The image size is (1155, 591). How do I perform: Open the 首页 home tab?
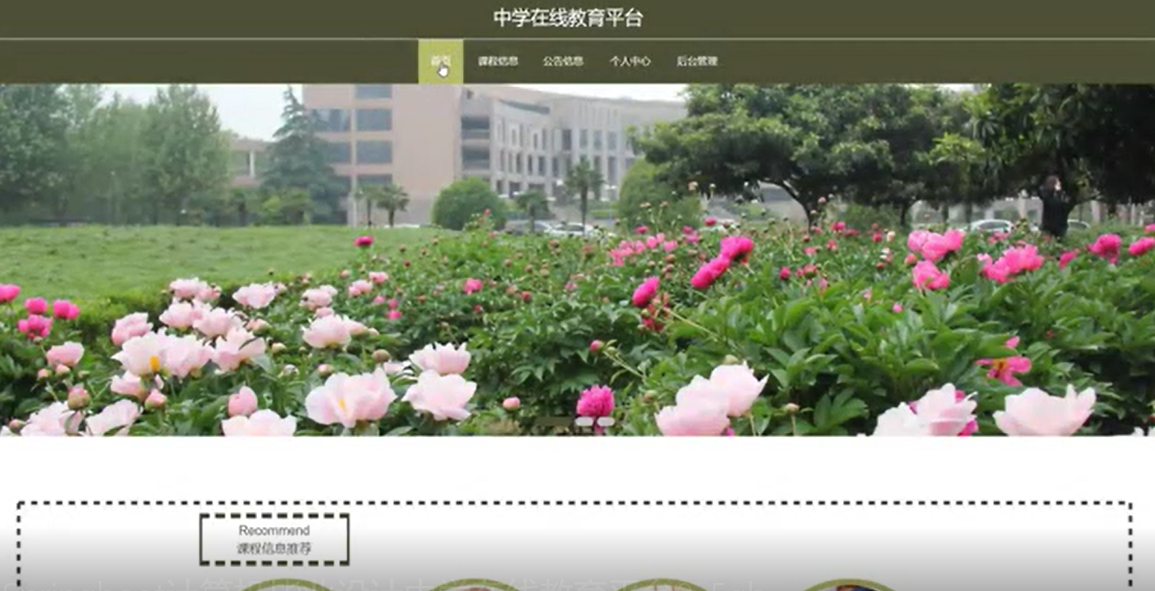click(x=440, y=61)
